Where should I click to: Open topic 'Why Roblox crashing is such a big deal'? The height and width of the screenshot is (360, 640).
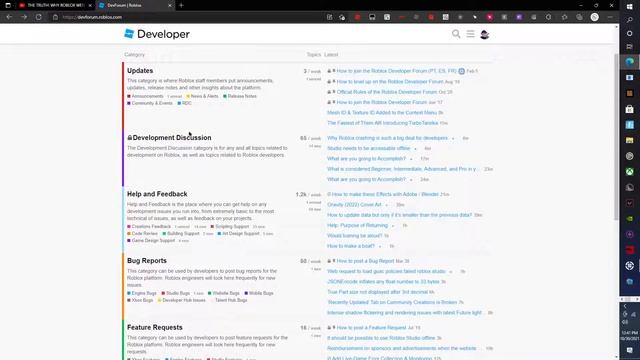pos(387,138)
